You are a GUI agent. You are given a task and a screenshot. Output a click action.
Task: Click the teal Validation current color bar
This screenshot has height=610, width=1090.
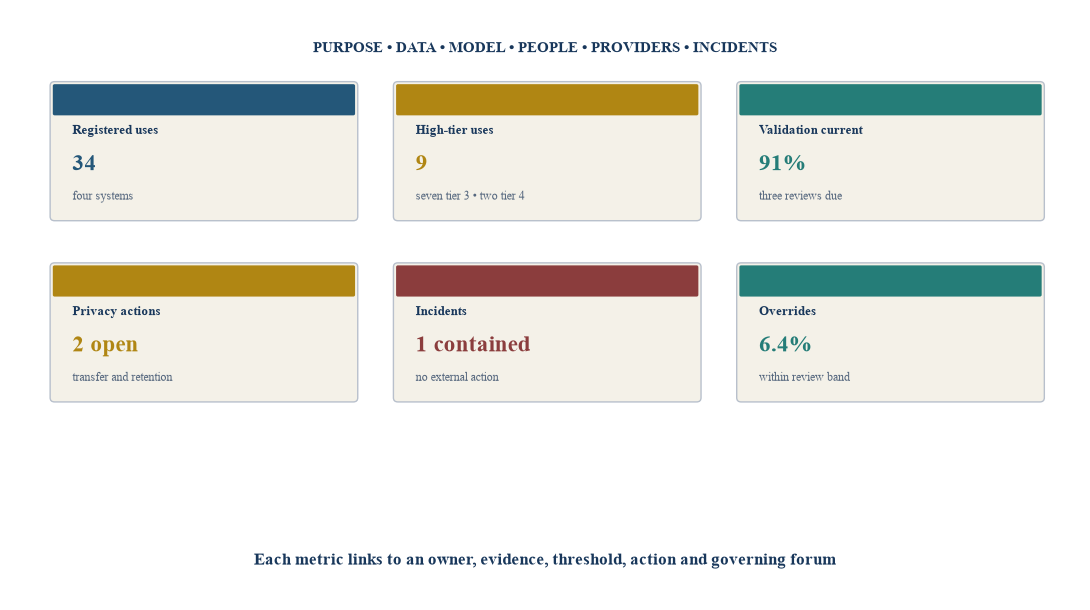click(890, 99)
